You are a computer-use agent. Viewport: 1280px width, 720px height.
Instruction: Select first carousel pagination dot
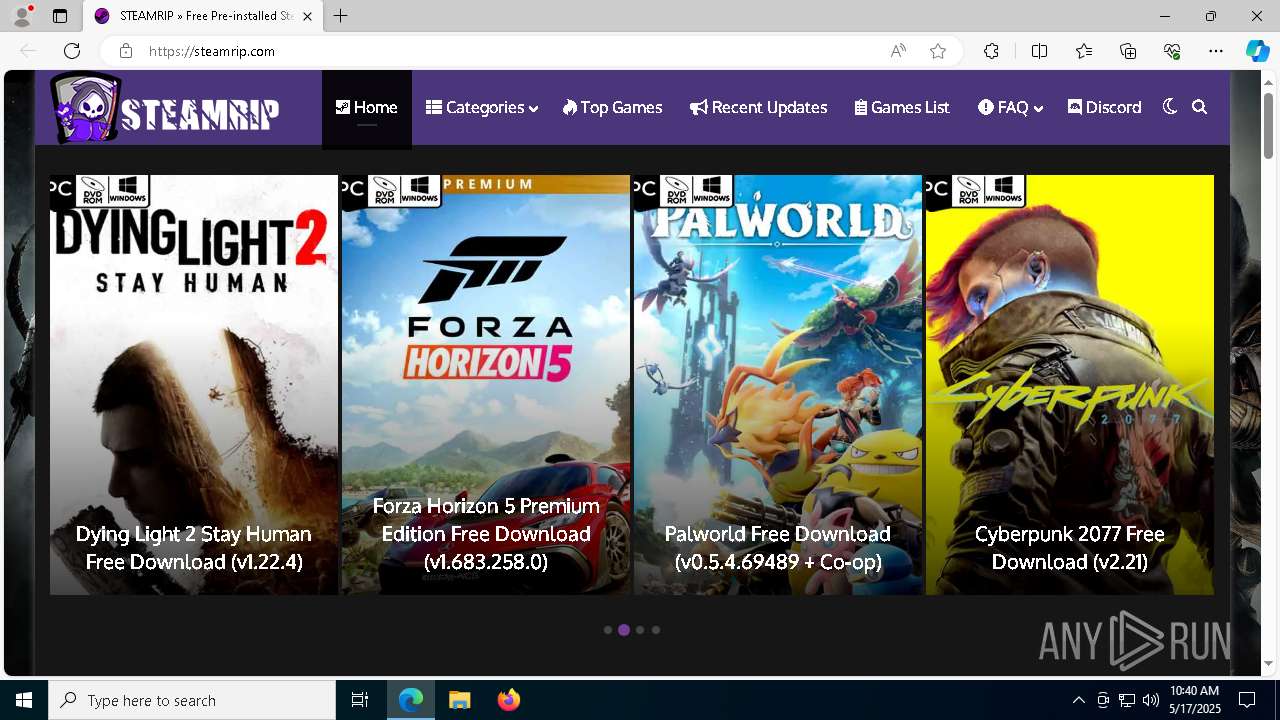[608, 630]
